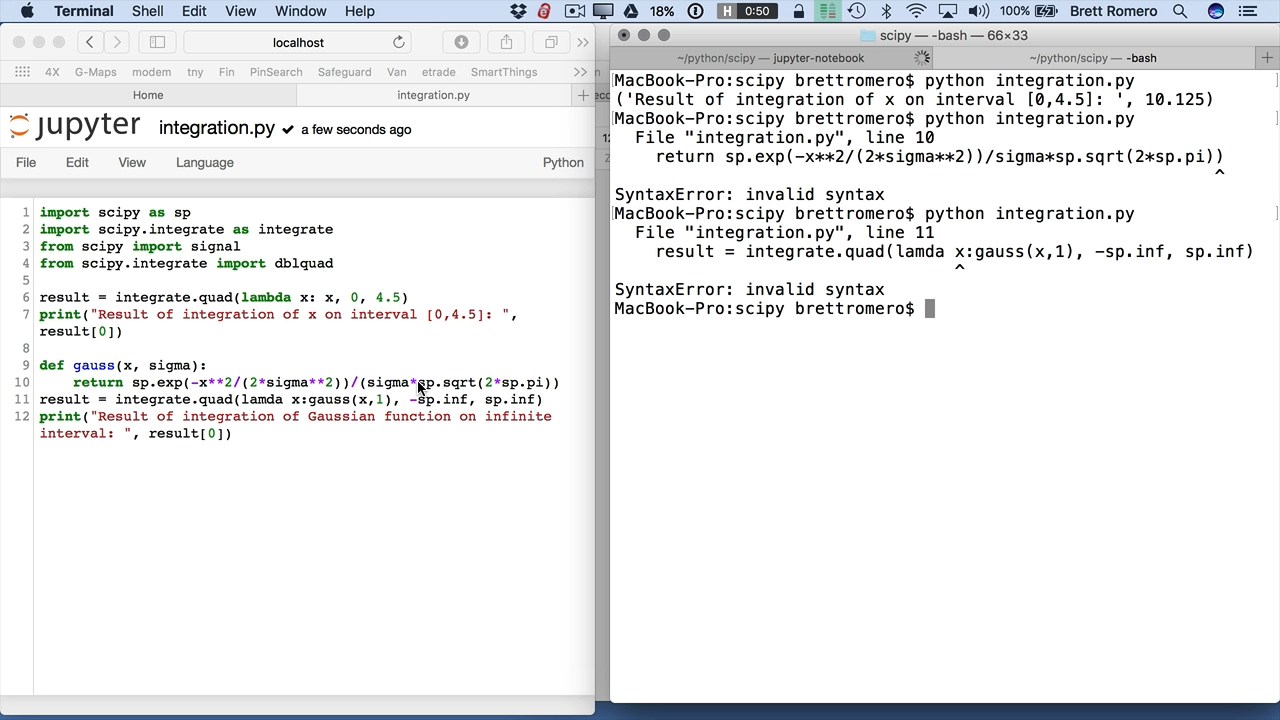This screenshot has height=720, width=1280.
Task: Go back in Safari
Action: tap(89, 42)
